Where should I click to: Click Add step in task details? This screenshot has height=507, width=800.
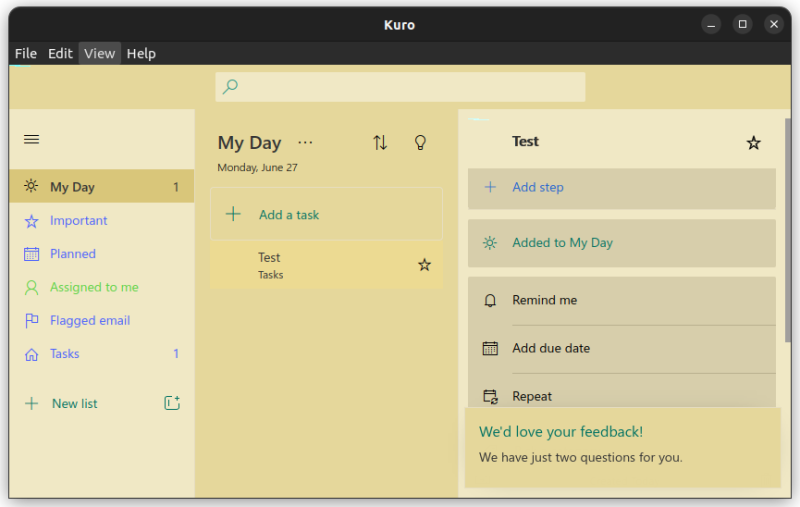coord(538,187)
